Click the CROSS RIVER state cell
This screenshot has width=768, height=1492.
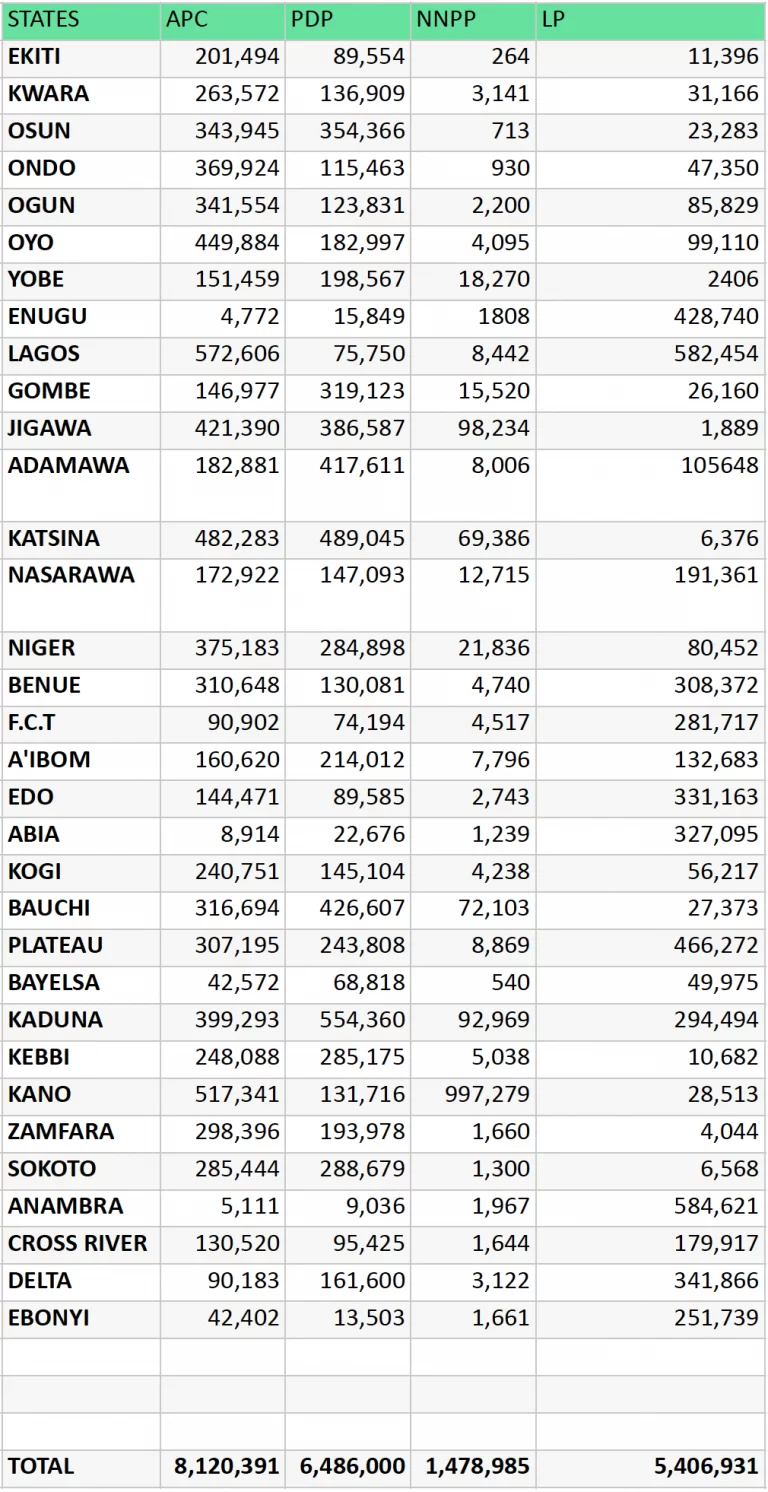[x=80, y=1243]
